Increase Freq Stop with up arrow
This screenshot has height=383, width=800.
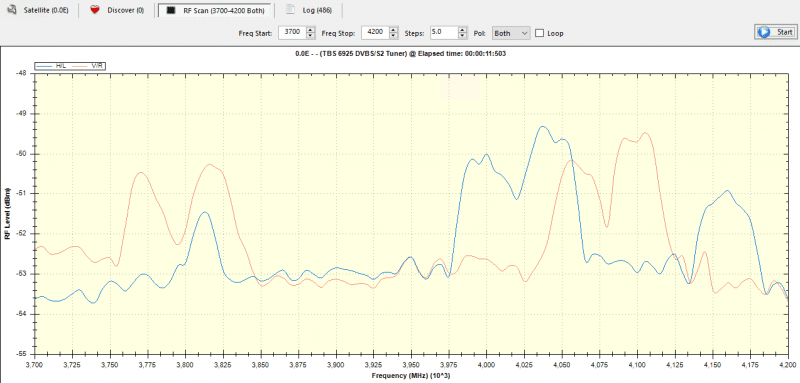tap(393, 30)
